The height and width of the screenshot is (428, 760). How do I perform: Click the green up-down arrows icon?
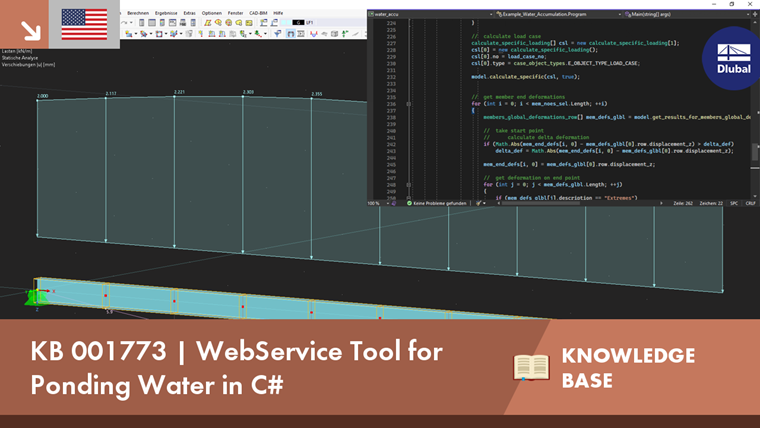[x=345, y=33]
